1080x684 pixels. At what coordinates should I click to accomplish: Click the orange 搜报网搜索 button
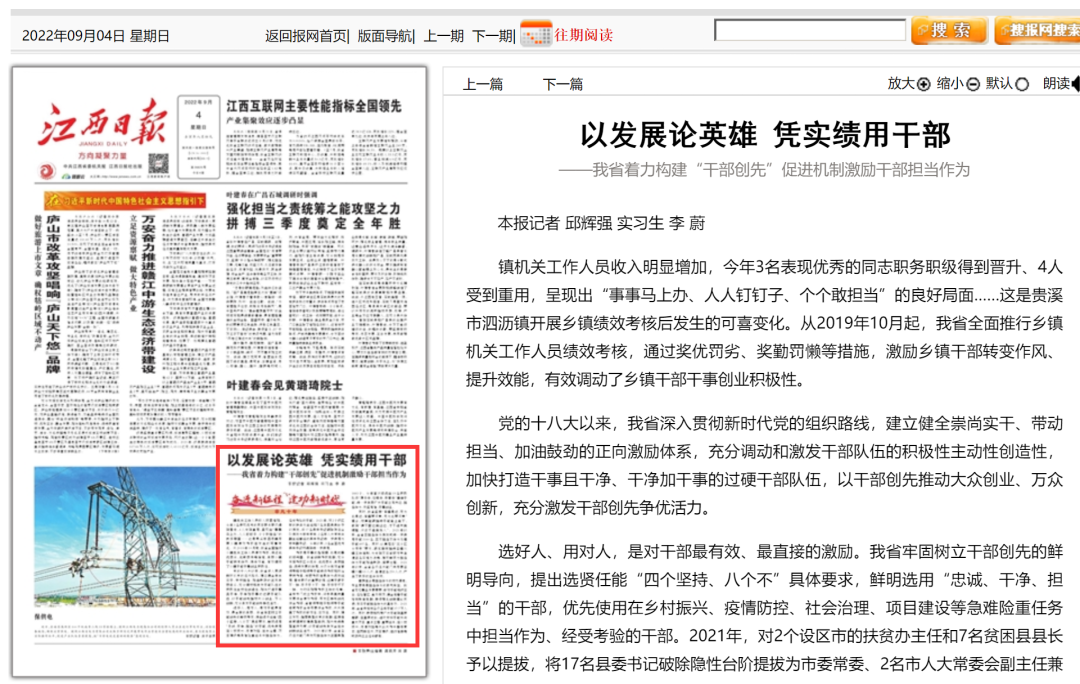pos(1037,30)
